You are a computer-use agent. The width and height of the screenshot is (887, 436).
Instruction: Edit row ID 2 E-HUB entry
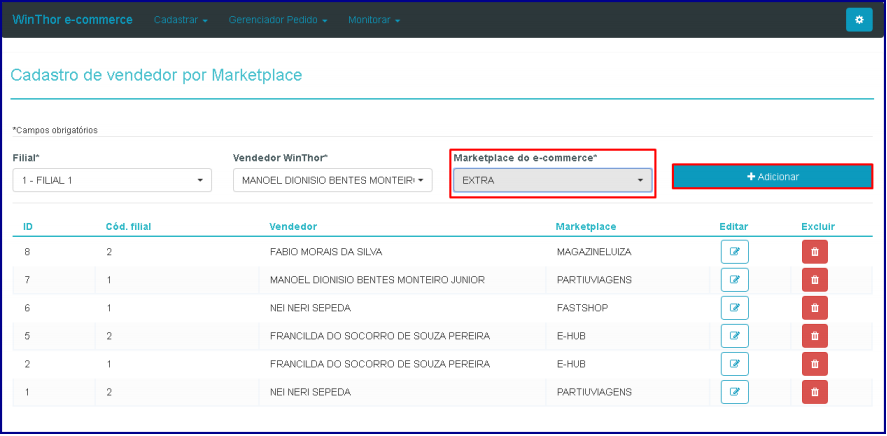click(734, 364)
